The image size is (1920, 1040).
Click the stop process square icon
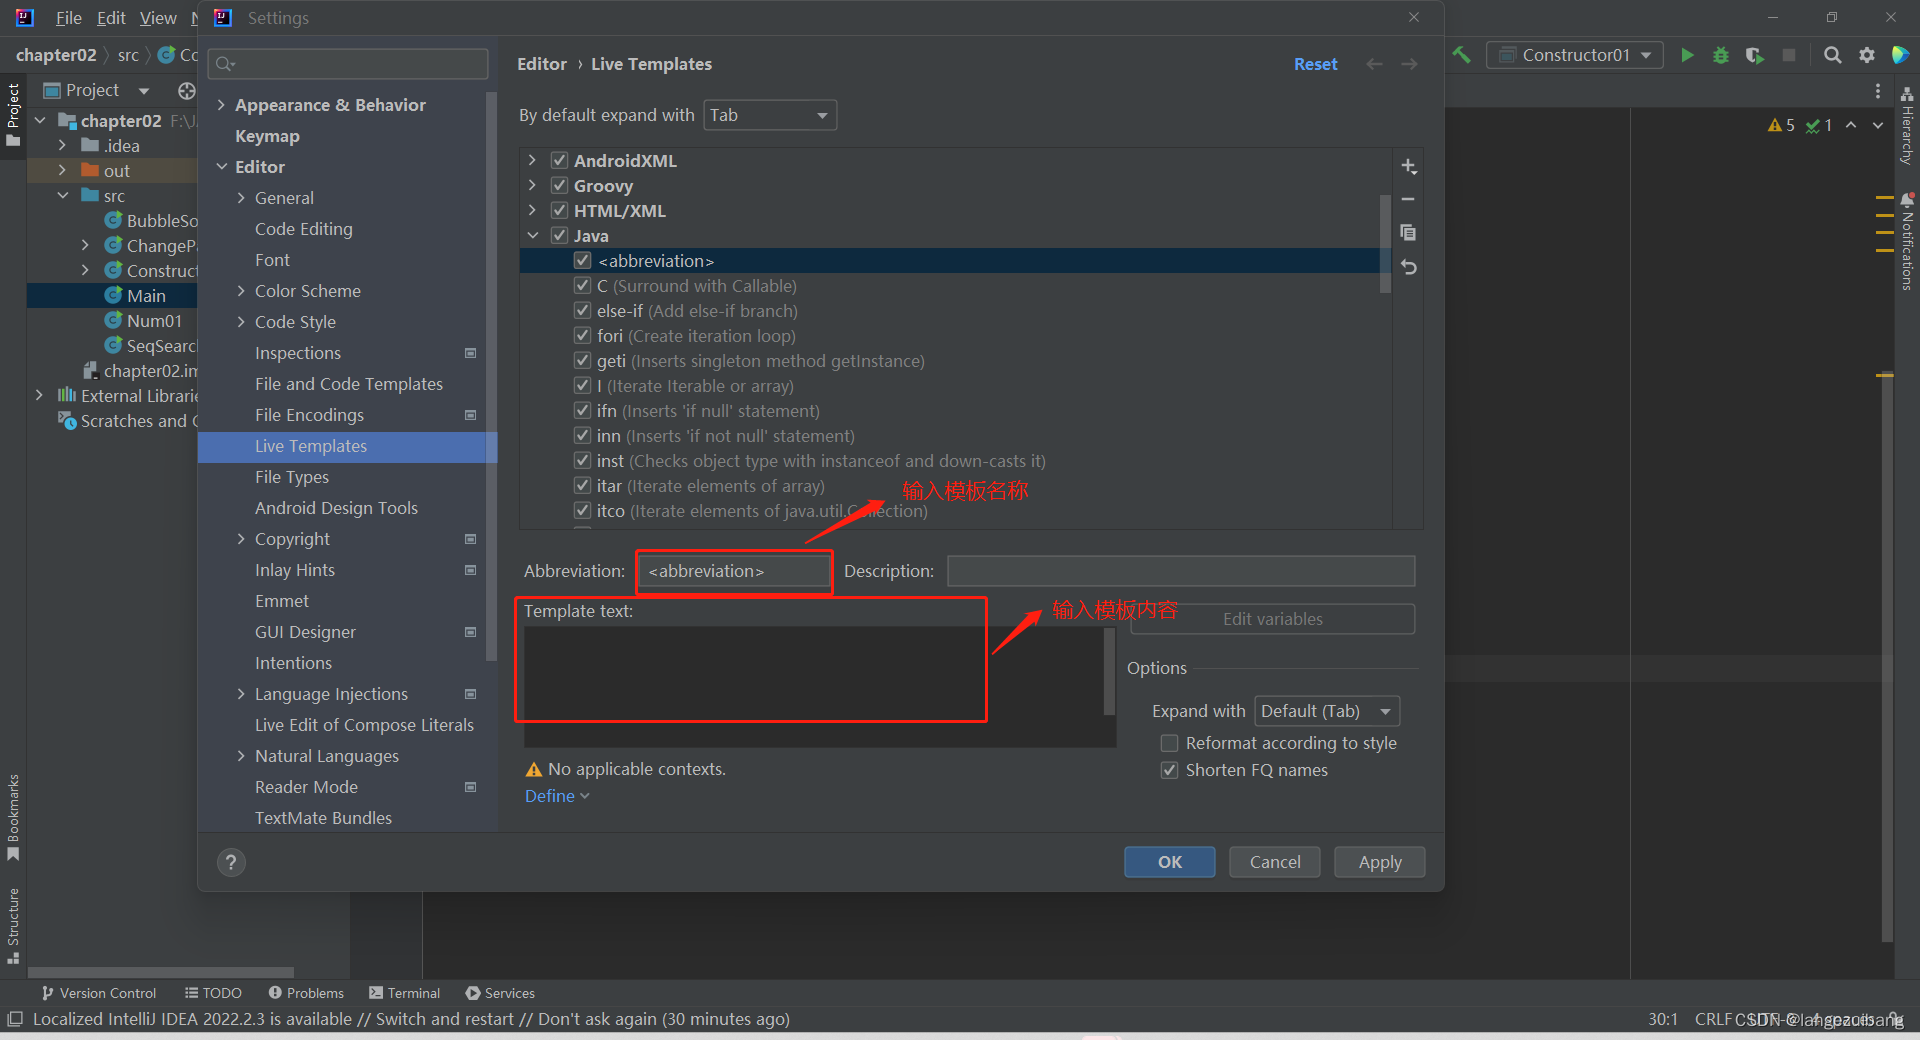1789,55
